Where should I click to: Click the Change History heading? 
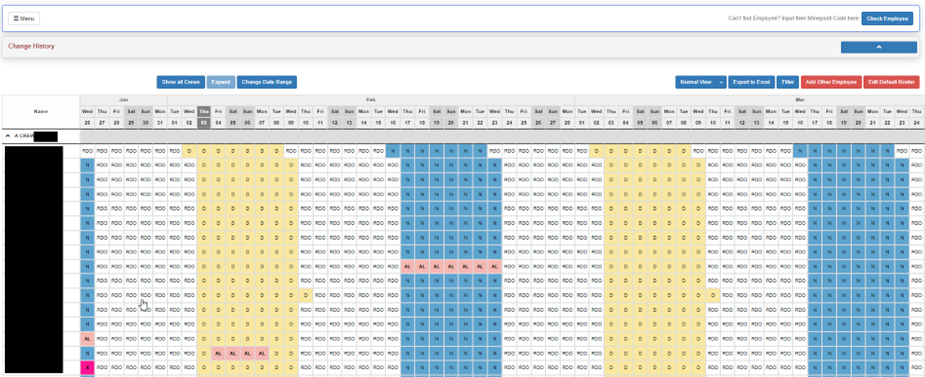coord(31,46)
